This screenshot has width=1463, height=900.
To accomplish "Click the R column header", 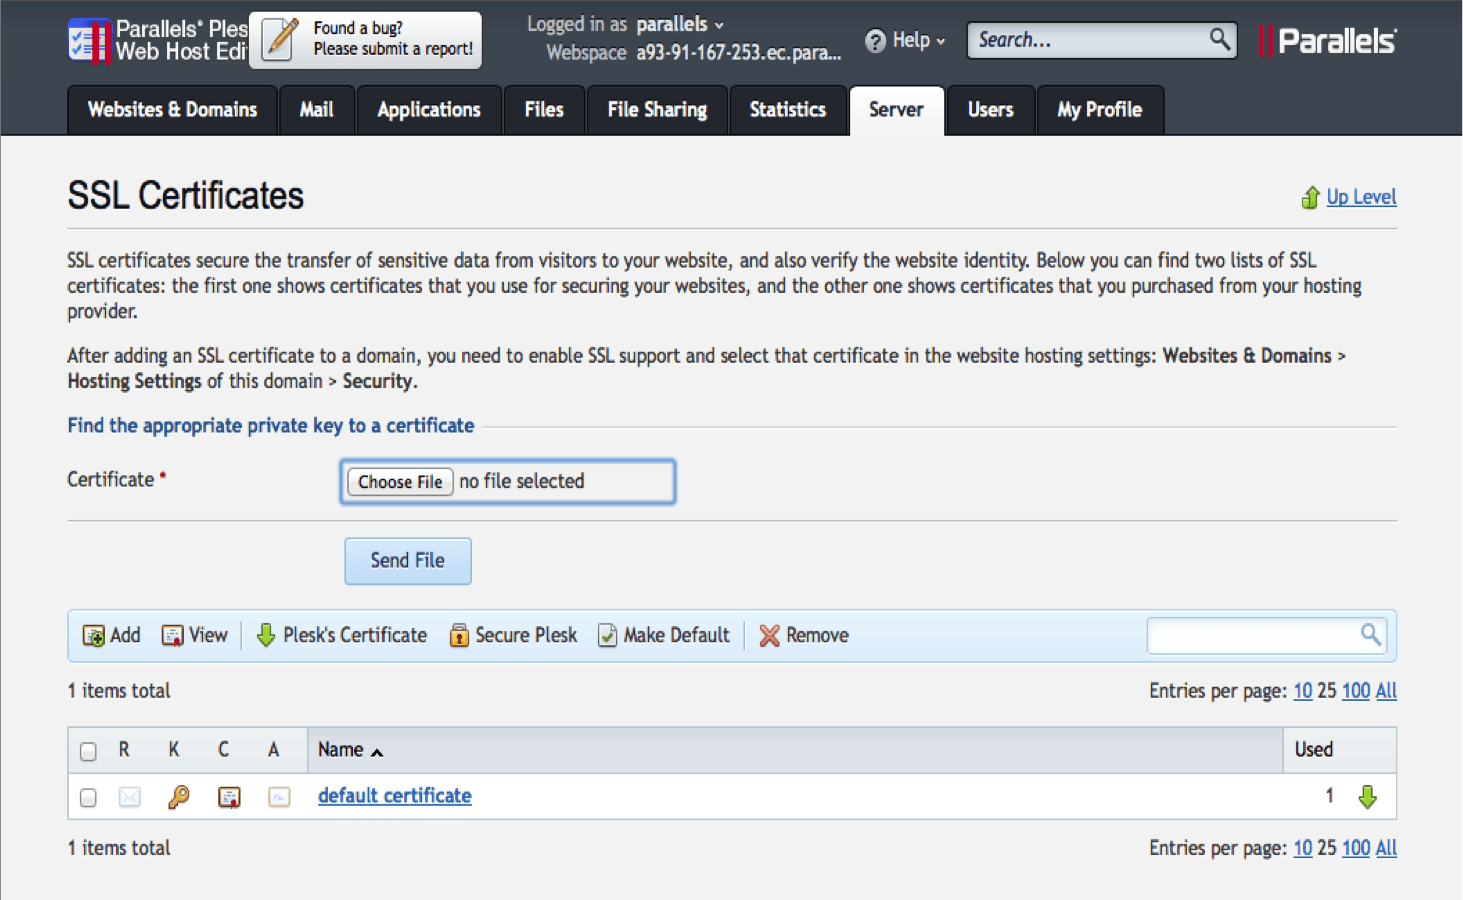I will coord(124,750).
